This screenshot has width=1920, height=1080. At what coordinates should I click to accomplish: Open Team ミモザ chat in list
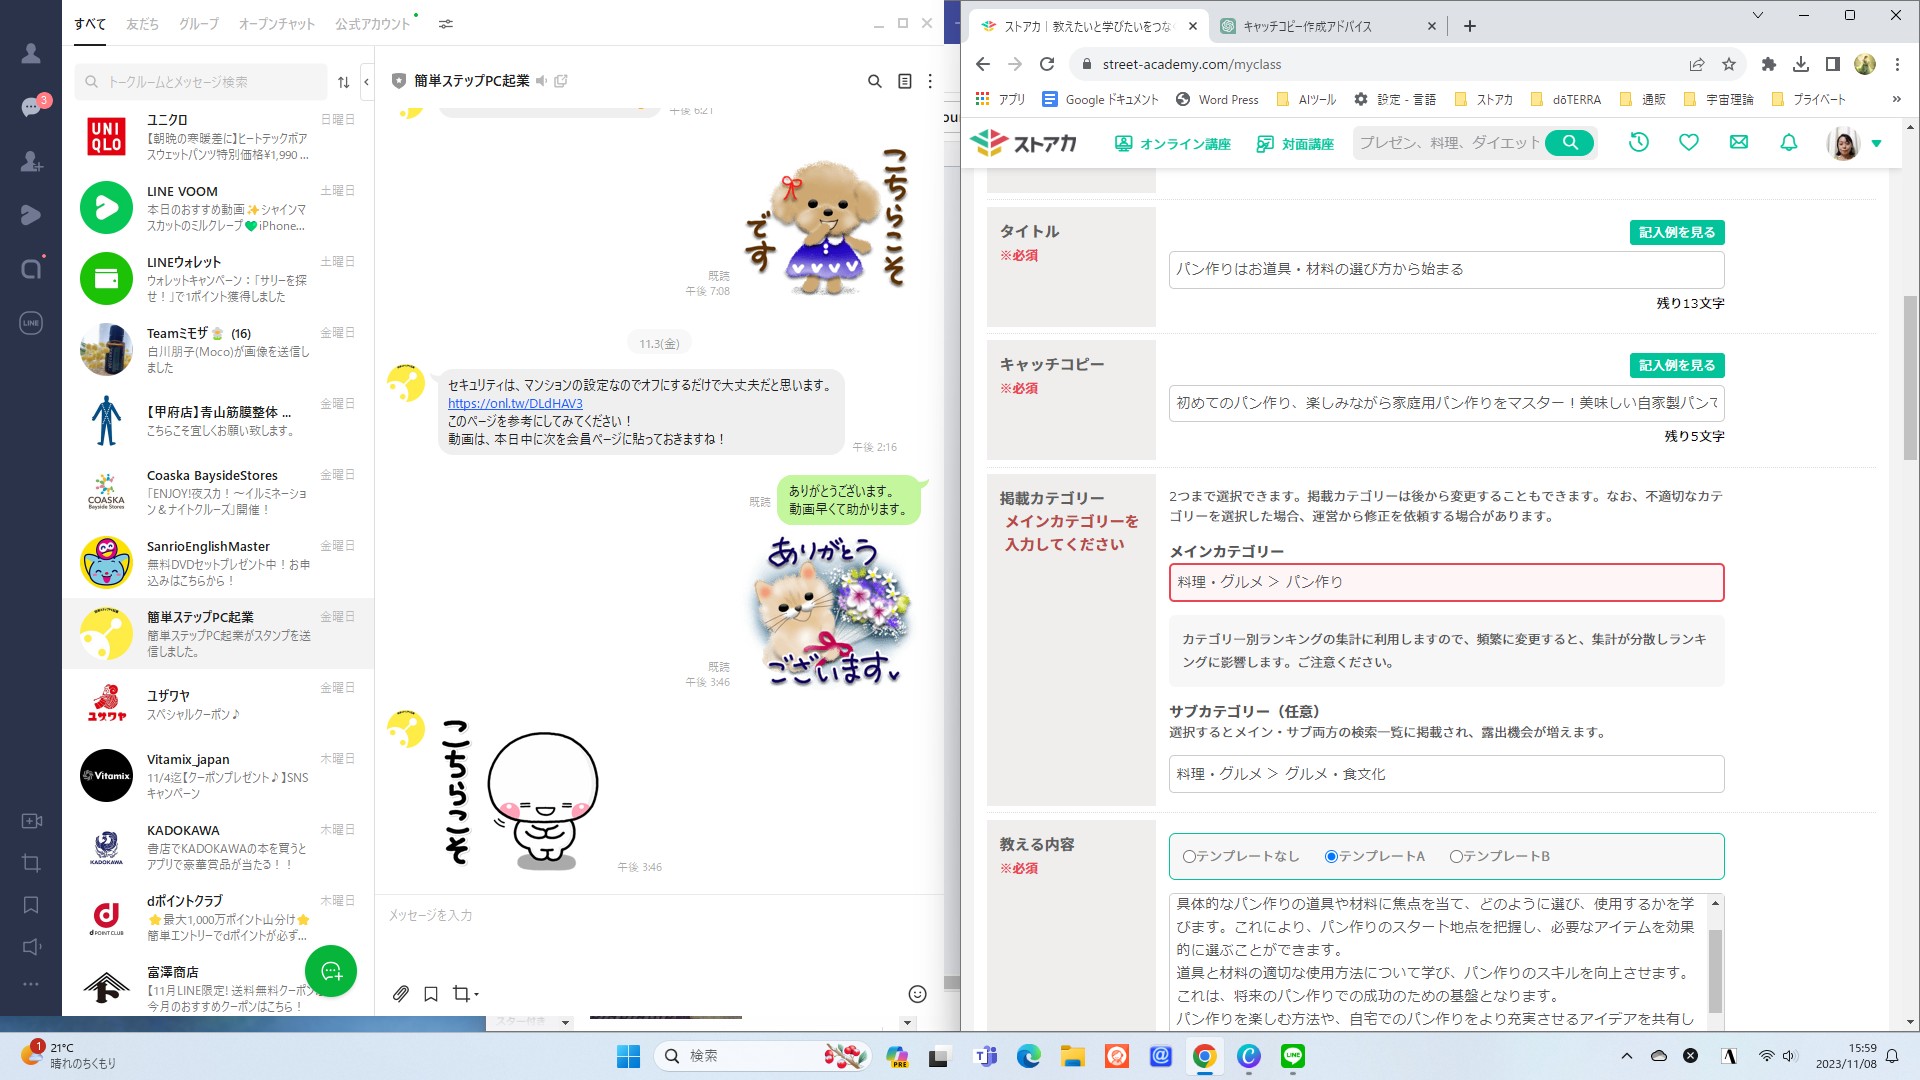coord(218,349)
